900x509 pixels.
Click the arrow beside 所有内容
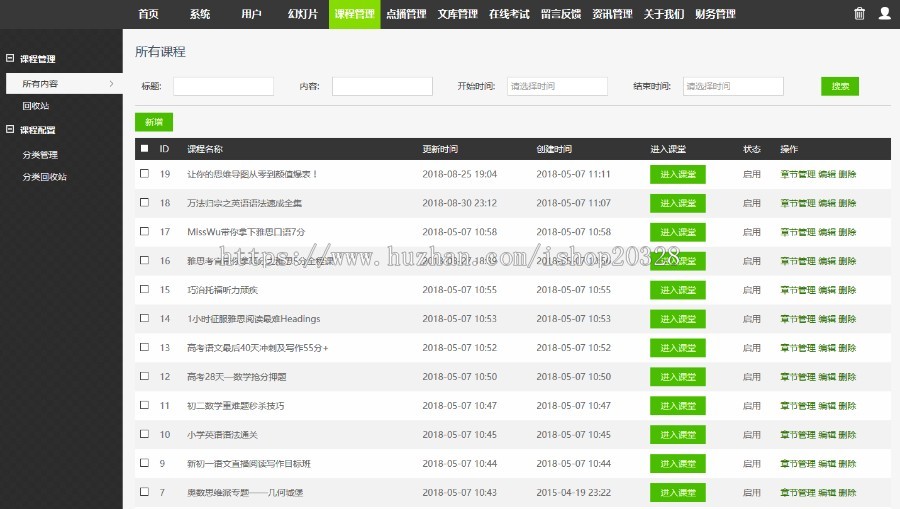point(111,84)
